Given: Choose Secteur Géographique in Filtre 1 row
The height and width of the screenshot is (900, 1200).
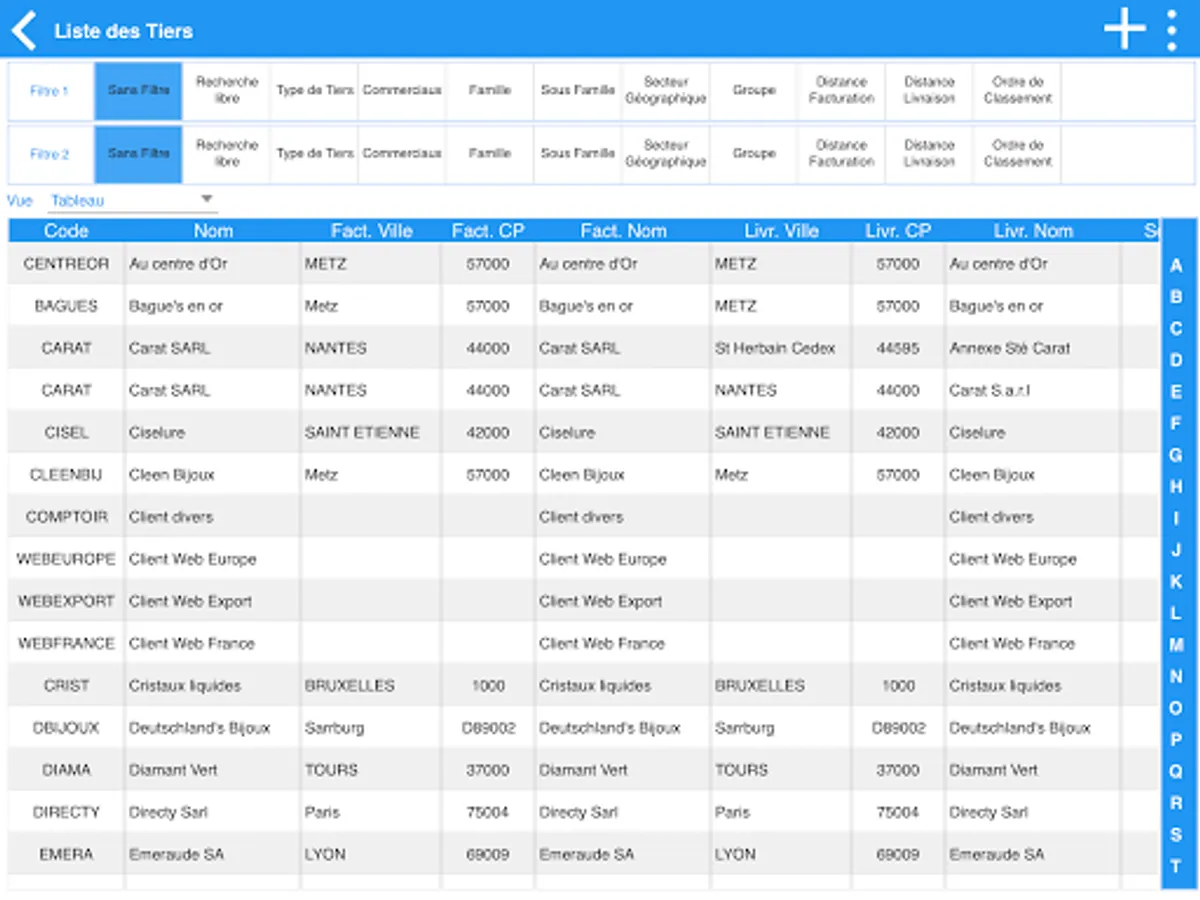Looking at the screenshot, I should click(666, 91).
